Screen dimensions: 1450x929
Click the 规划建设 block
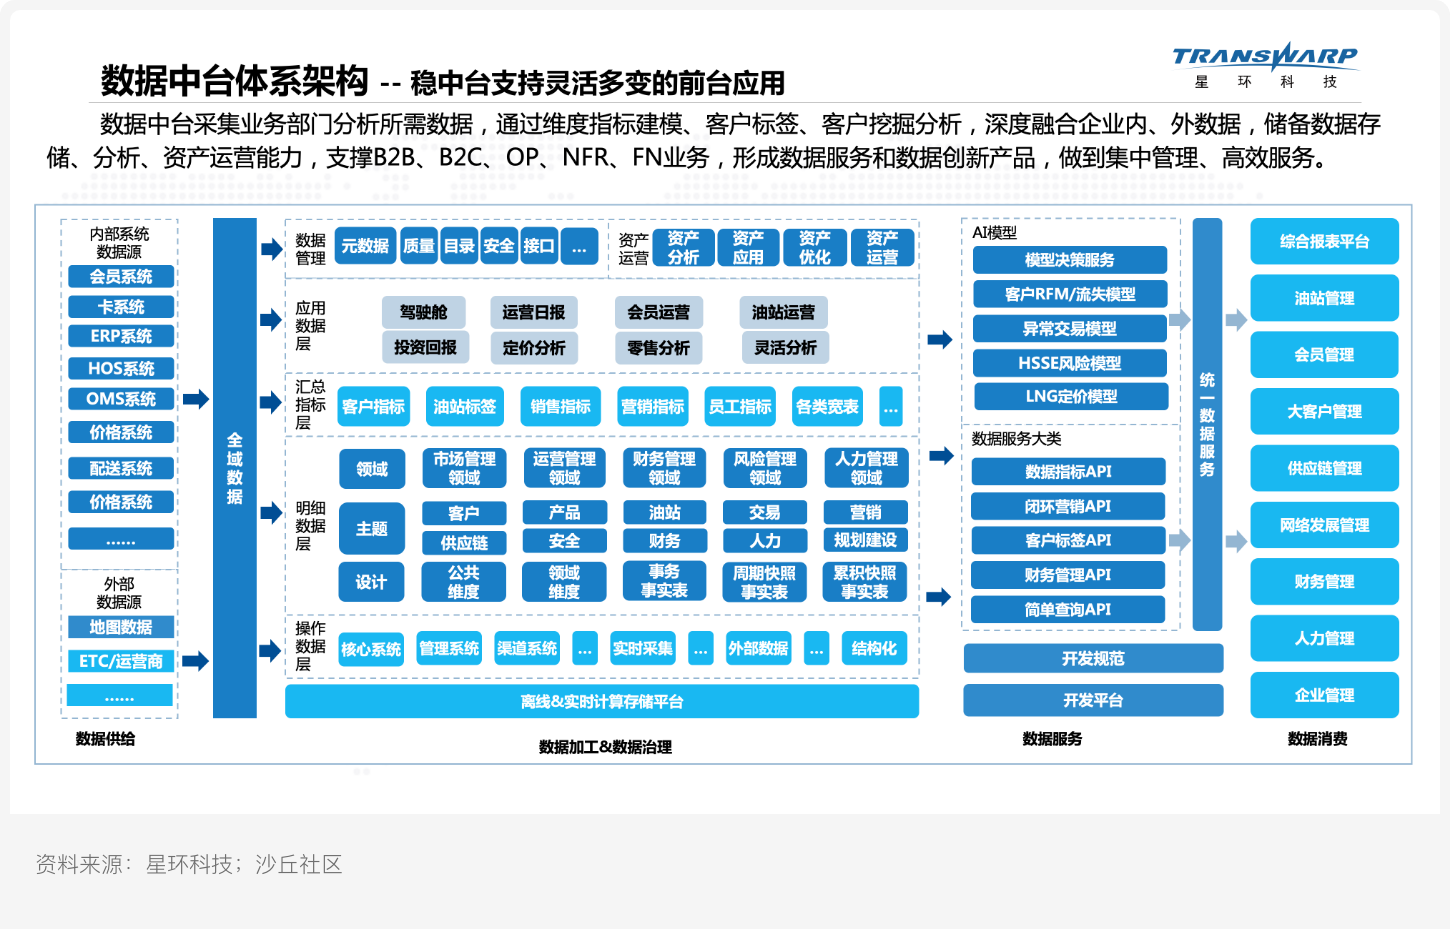(x=866, y=541)
